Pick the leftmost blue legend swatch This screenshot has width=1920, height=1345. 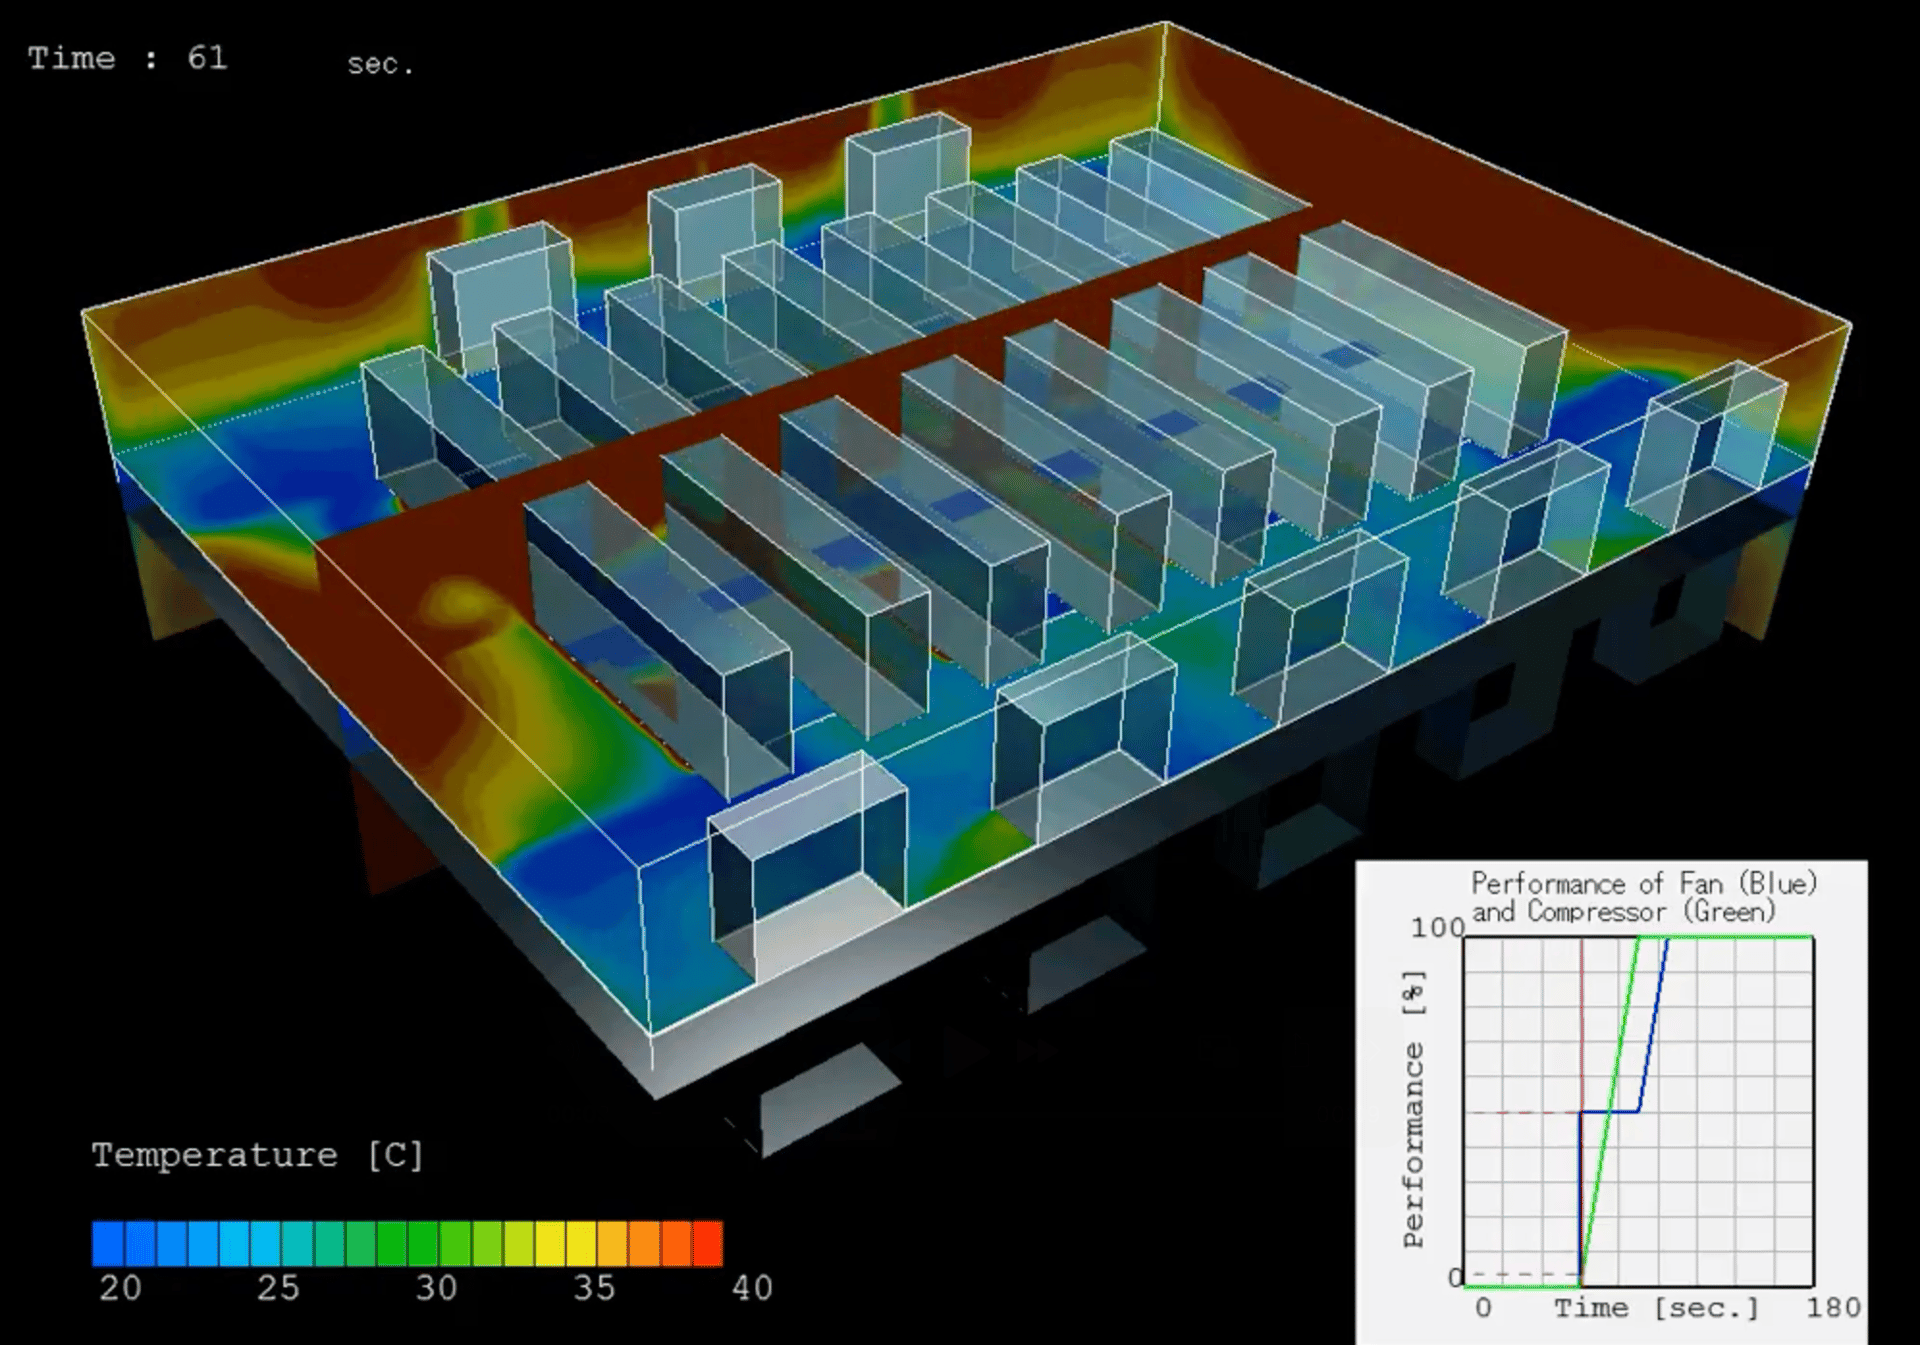point(107,1243)
